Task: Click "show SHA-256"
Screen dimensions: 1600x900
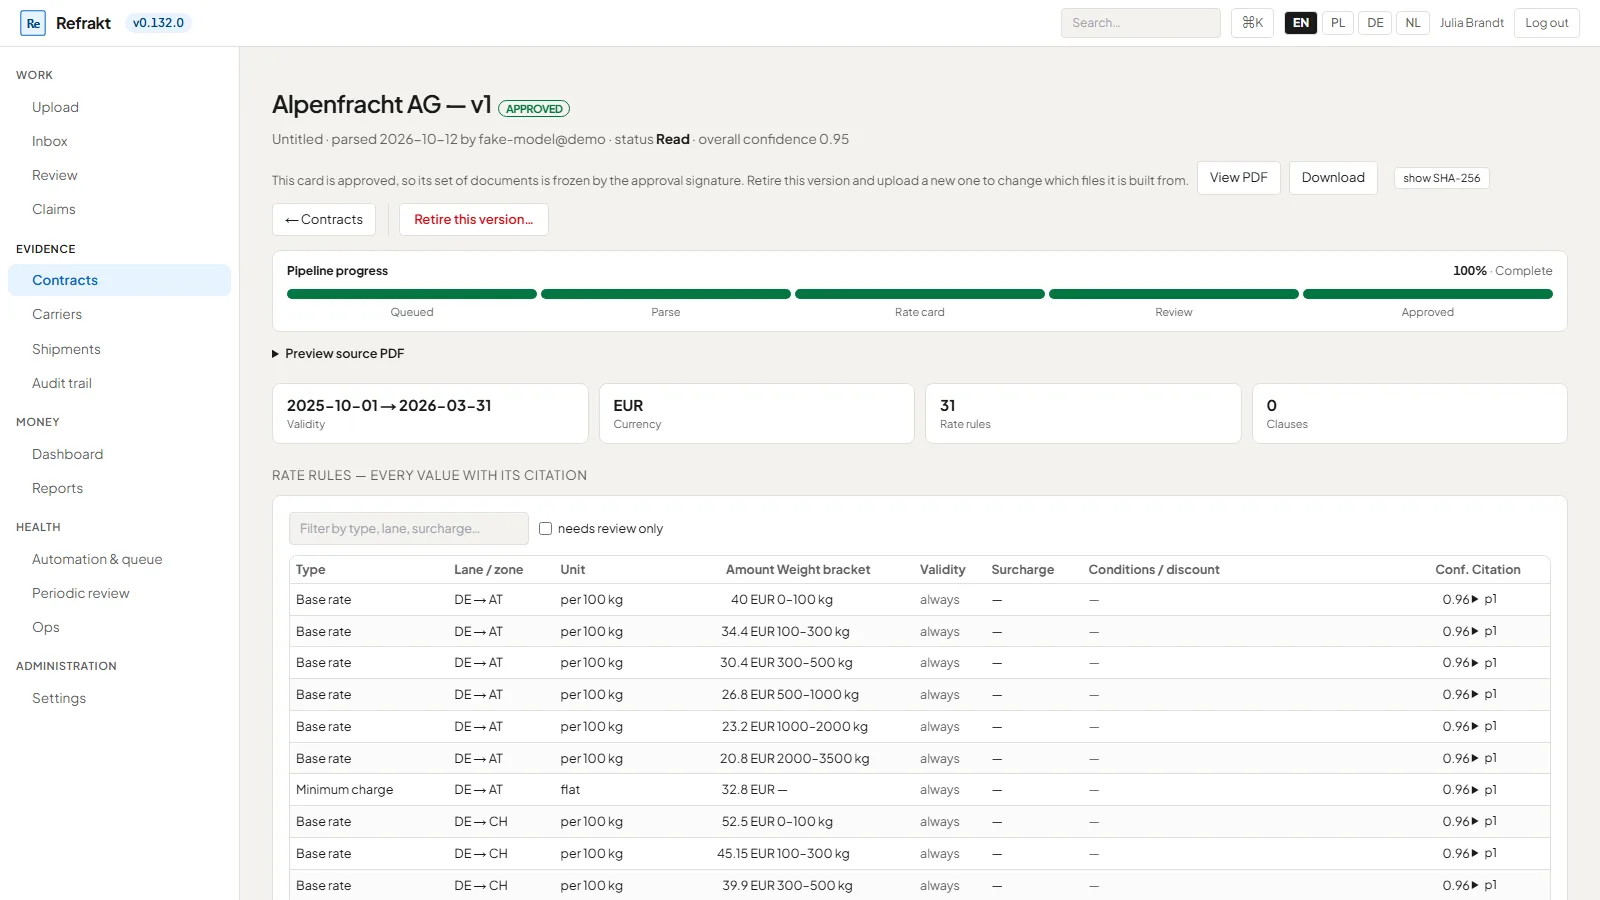Action: tap(1441, 178)
